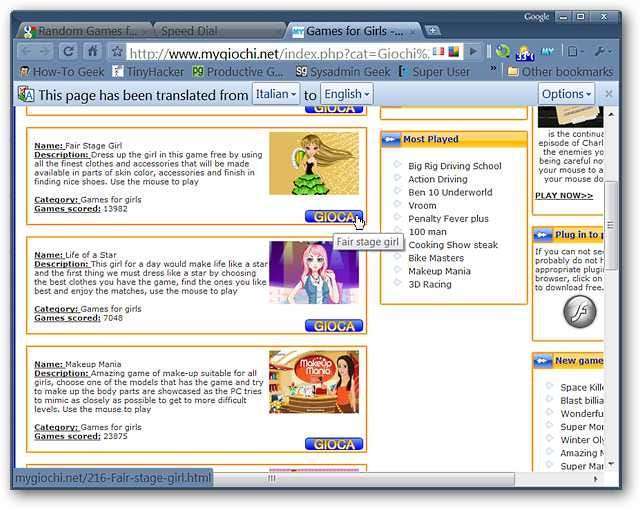Viewport: 640px width, 508px height.
Task: Change target language English dropdown
Action: coord(347,94)
